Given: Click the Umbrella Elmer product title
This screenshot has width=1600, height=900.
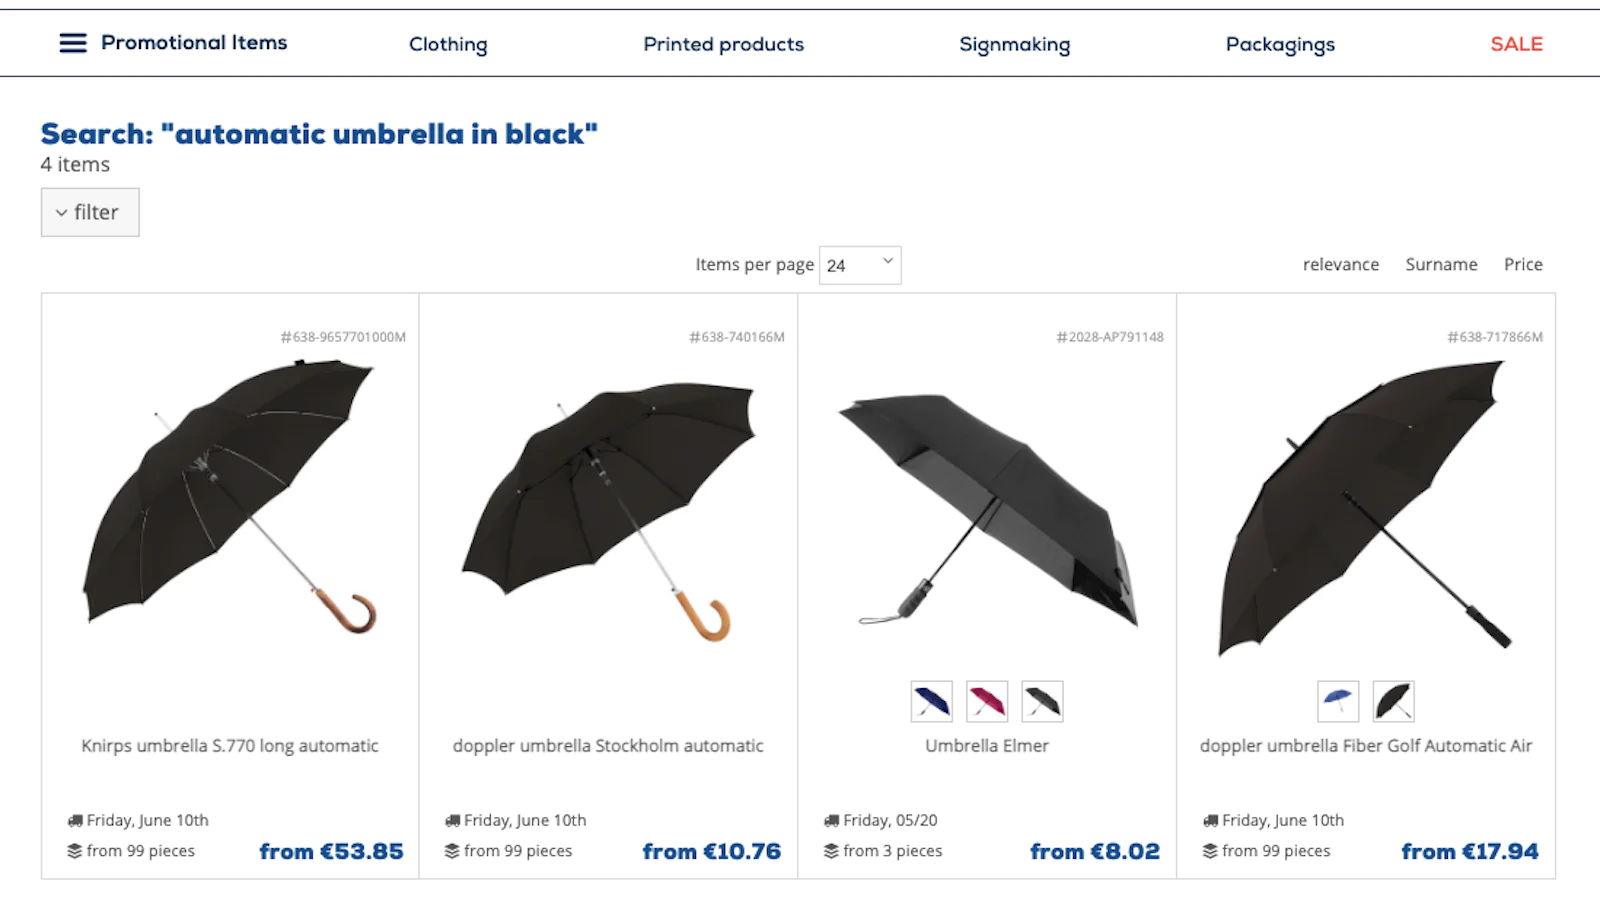Looking at the screenshot, I should (987, 745).
